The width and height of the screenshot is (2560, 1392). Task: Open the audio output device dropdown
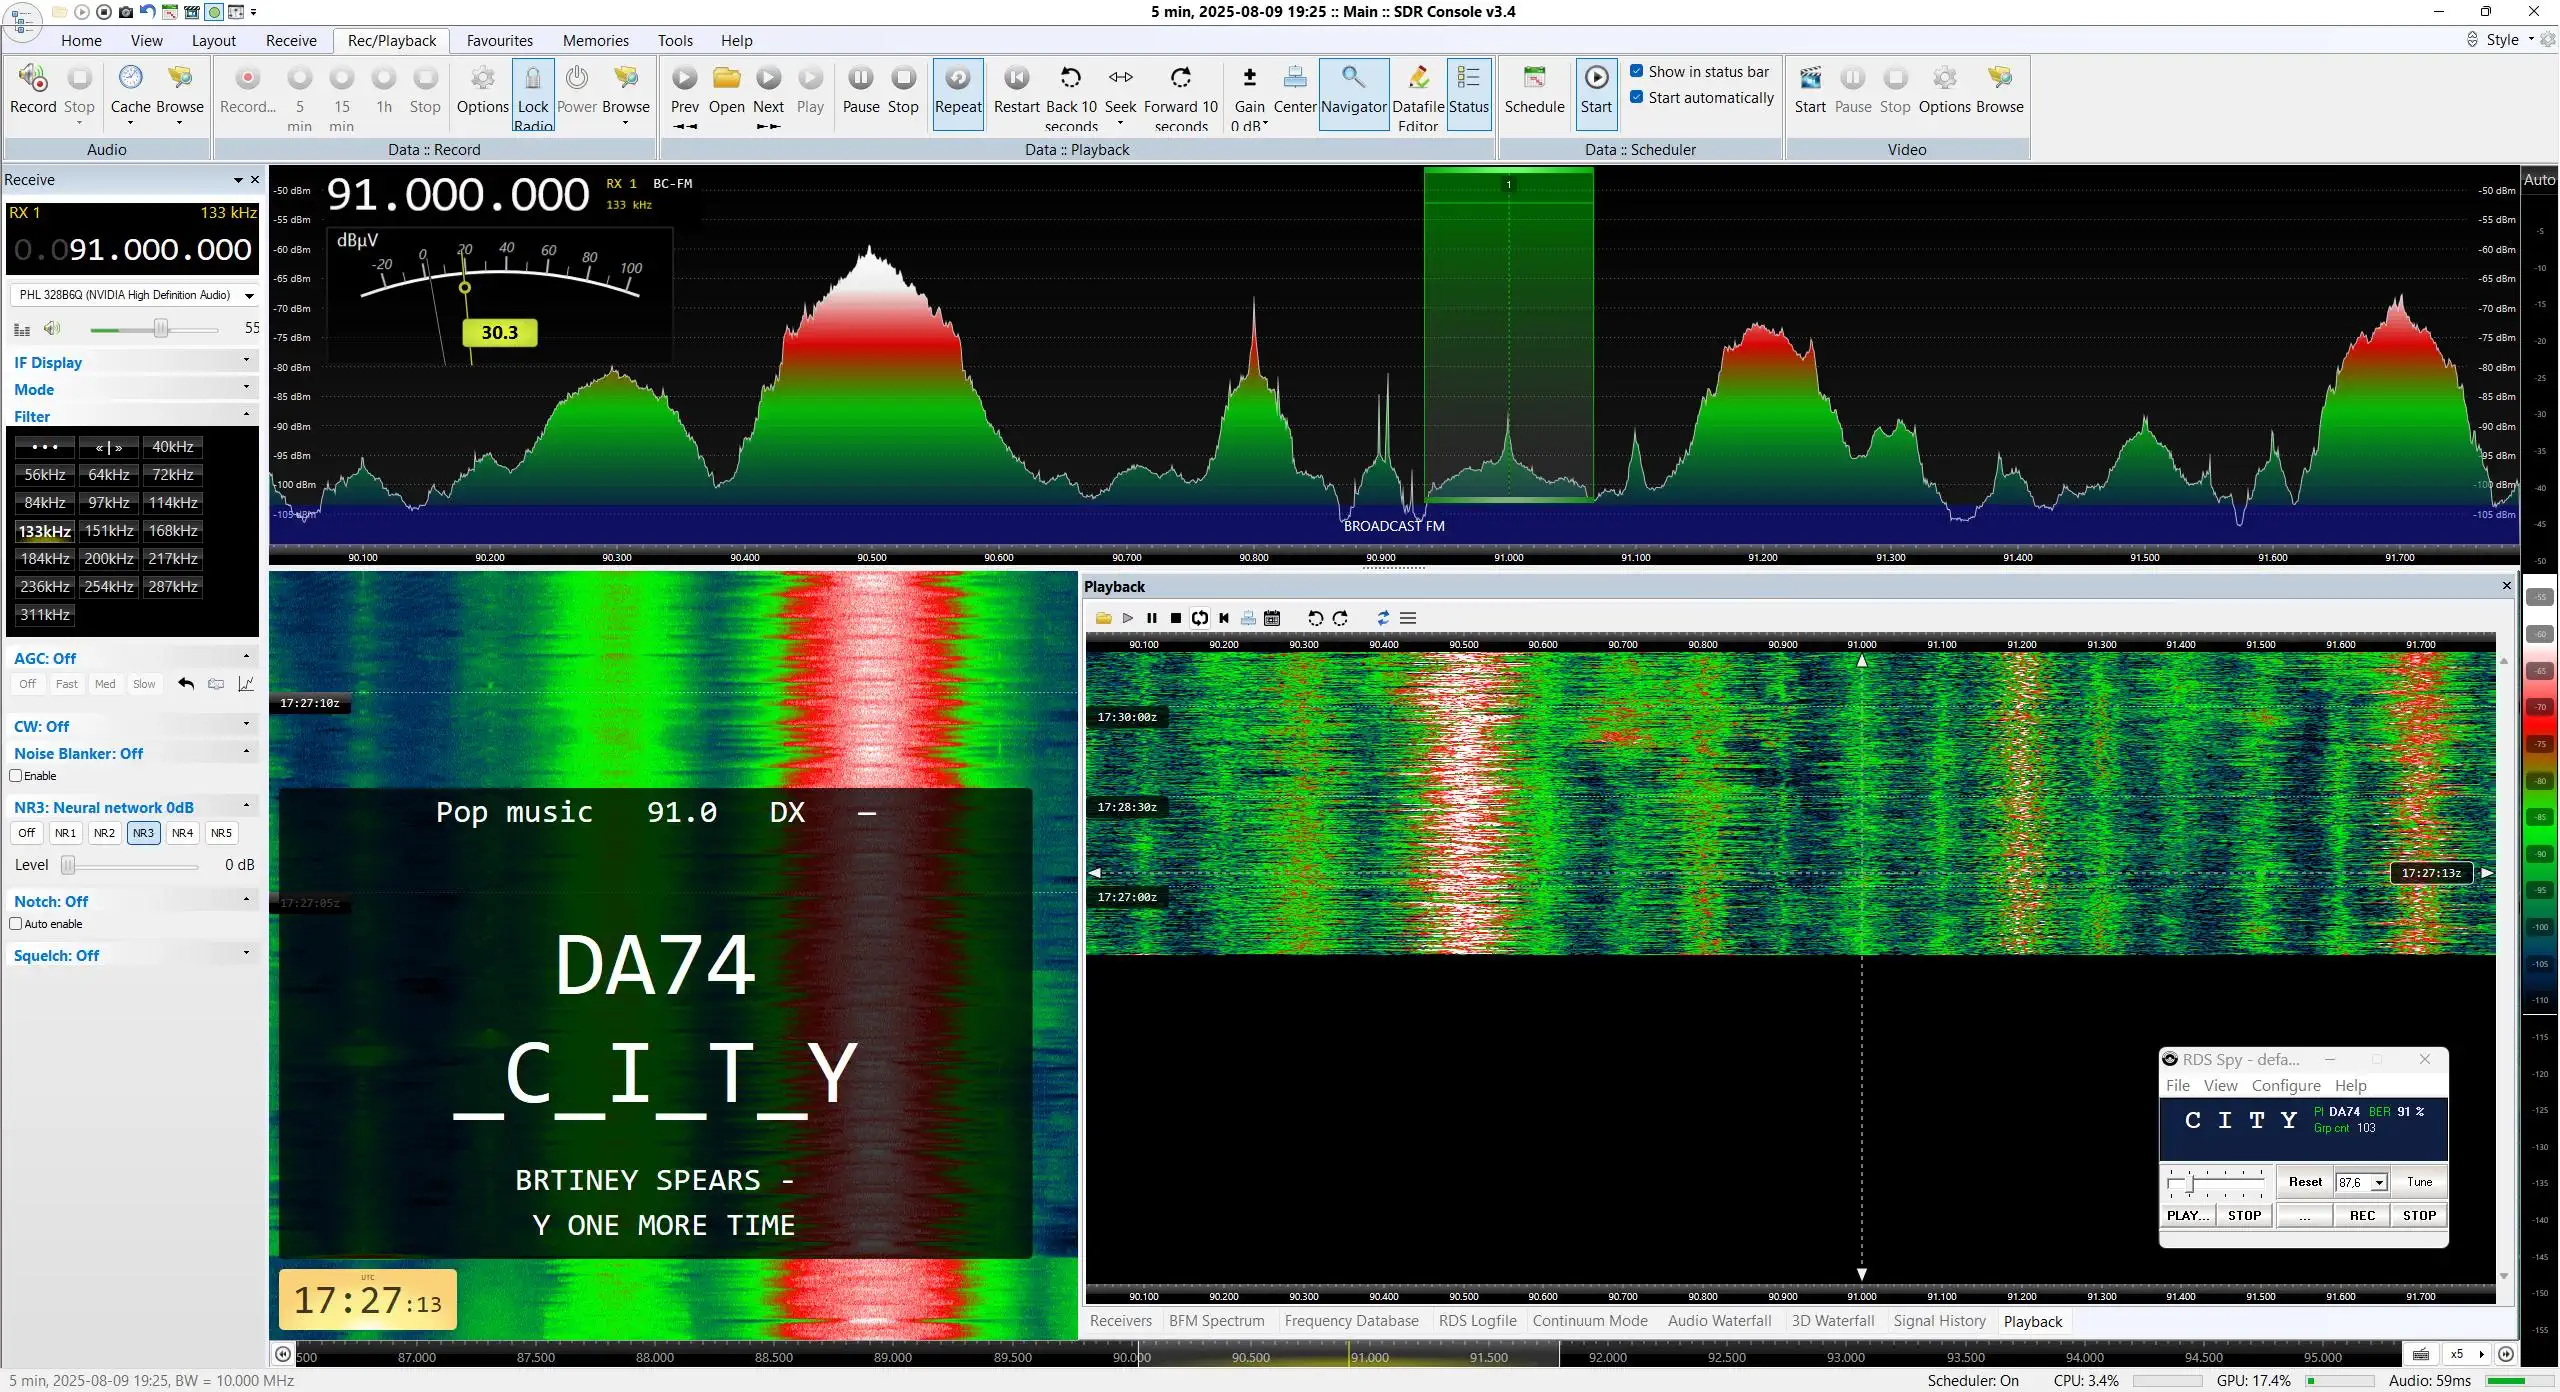point(135,295)
